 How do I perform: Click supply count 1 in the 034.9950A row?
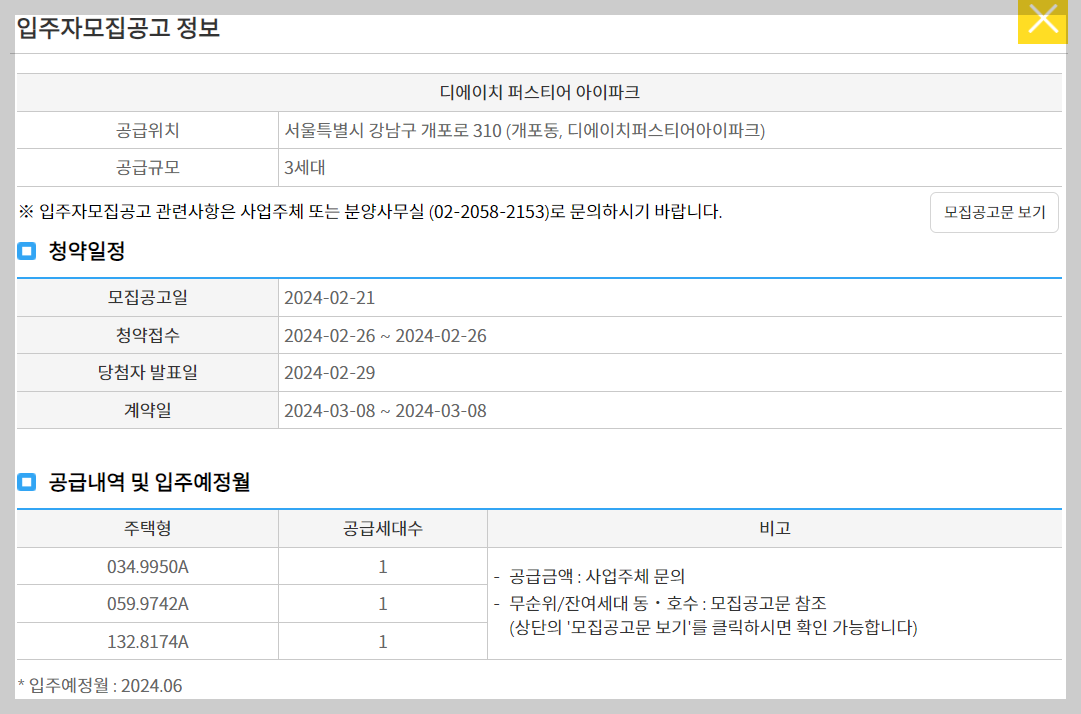click(383, 567)
